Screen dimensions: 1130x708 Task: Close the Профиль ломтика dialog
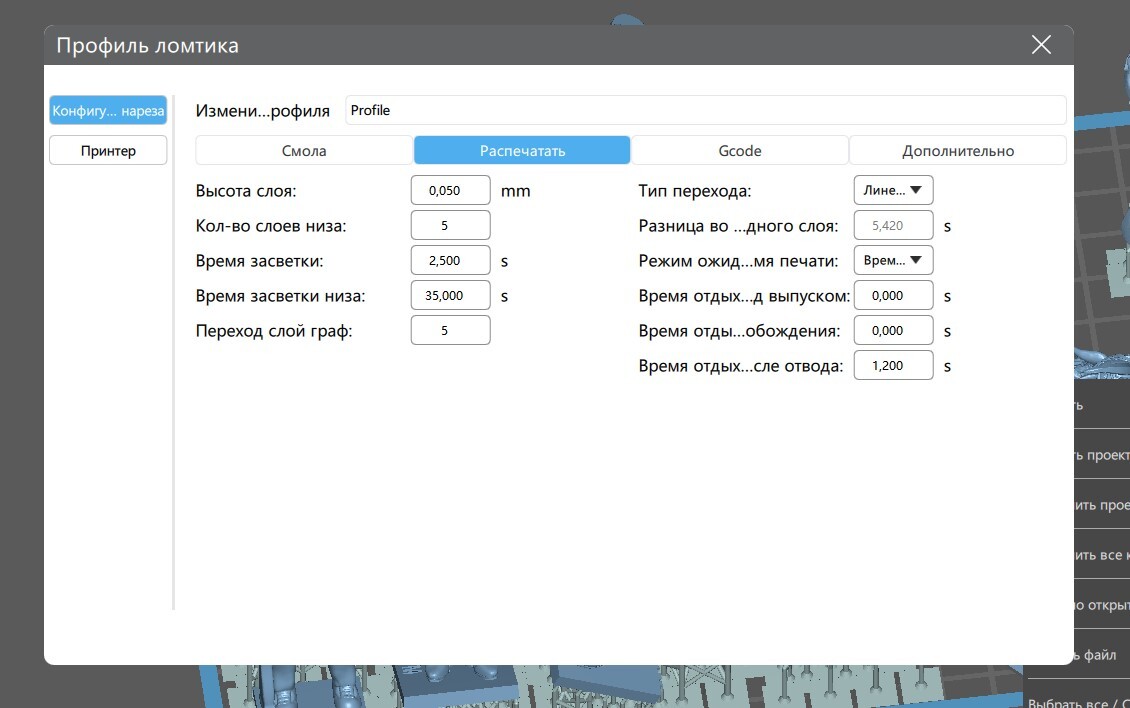coord(1041,45)
